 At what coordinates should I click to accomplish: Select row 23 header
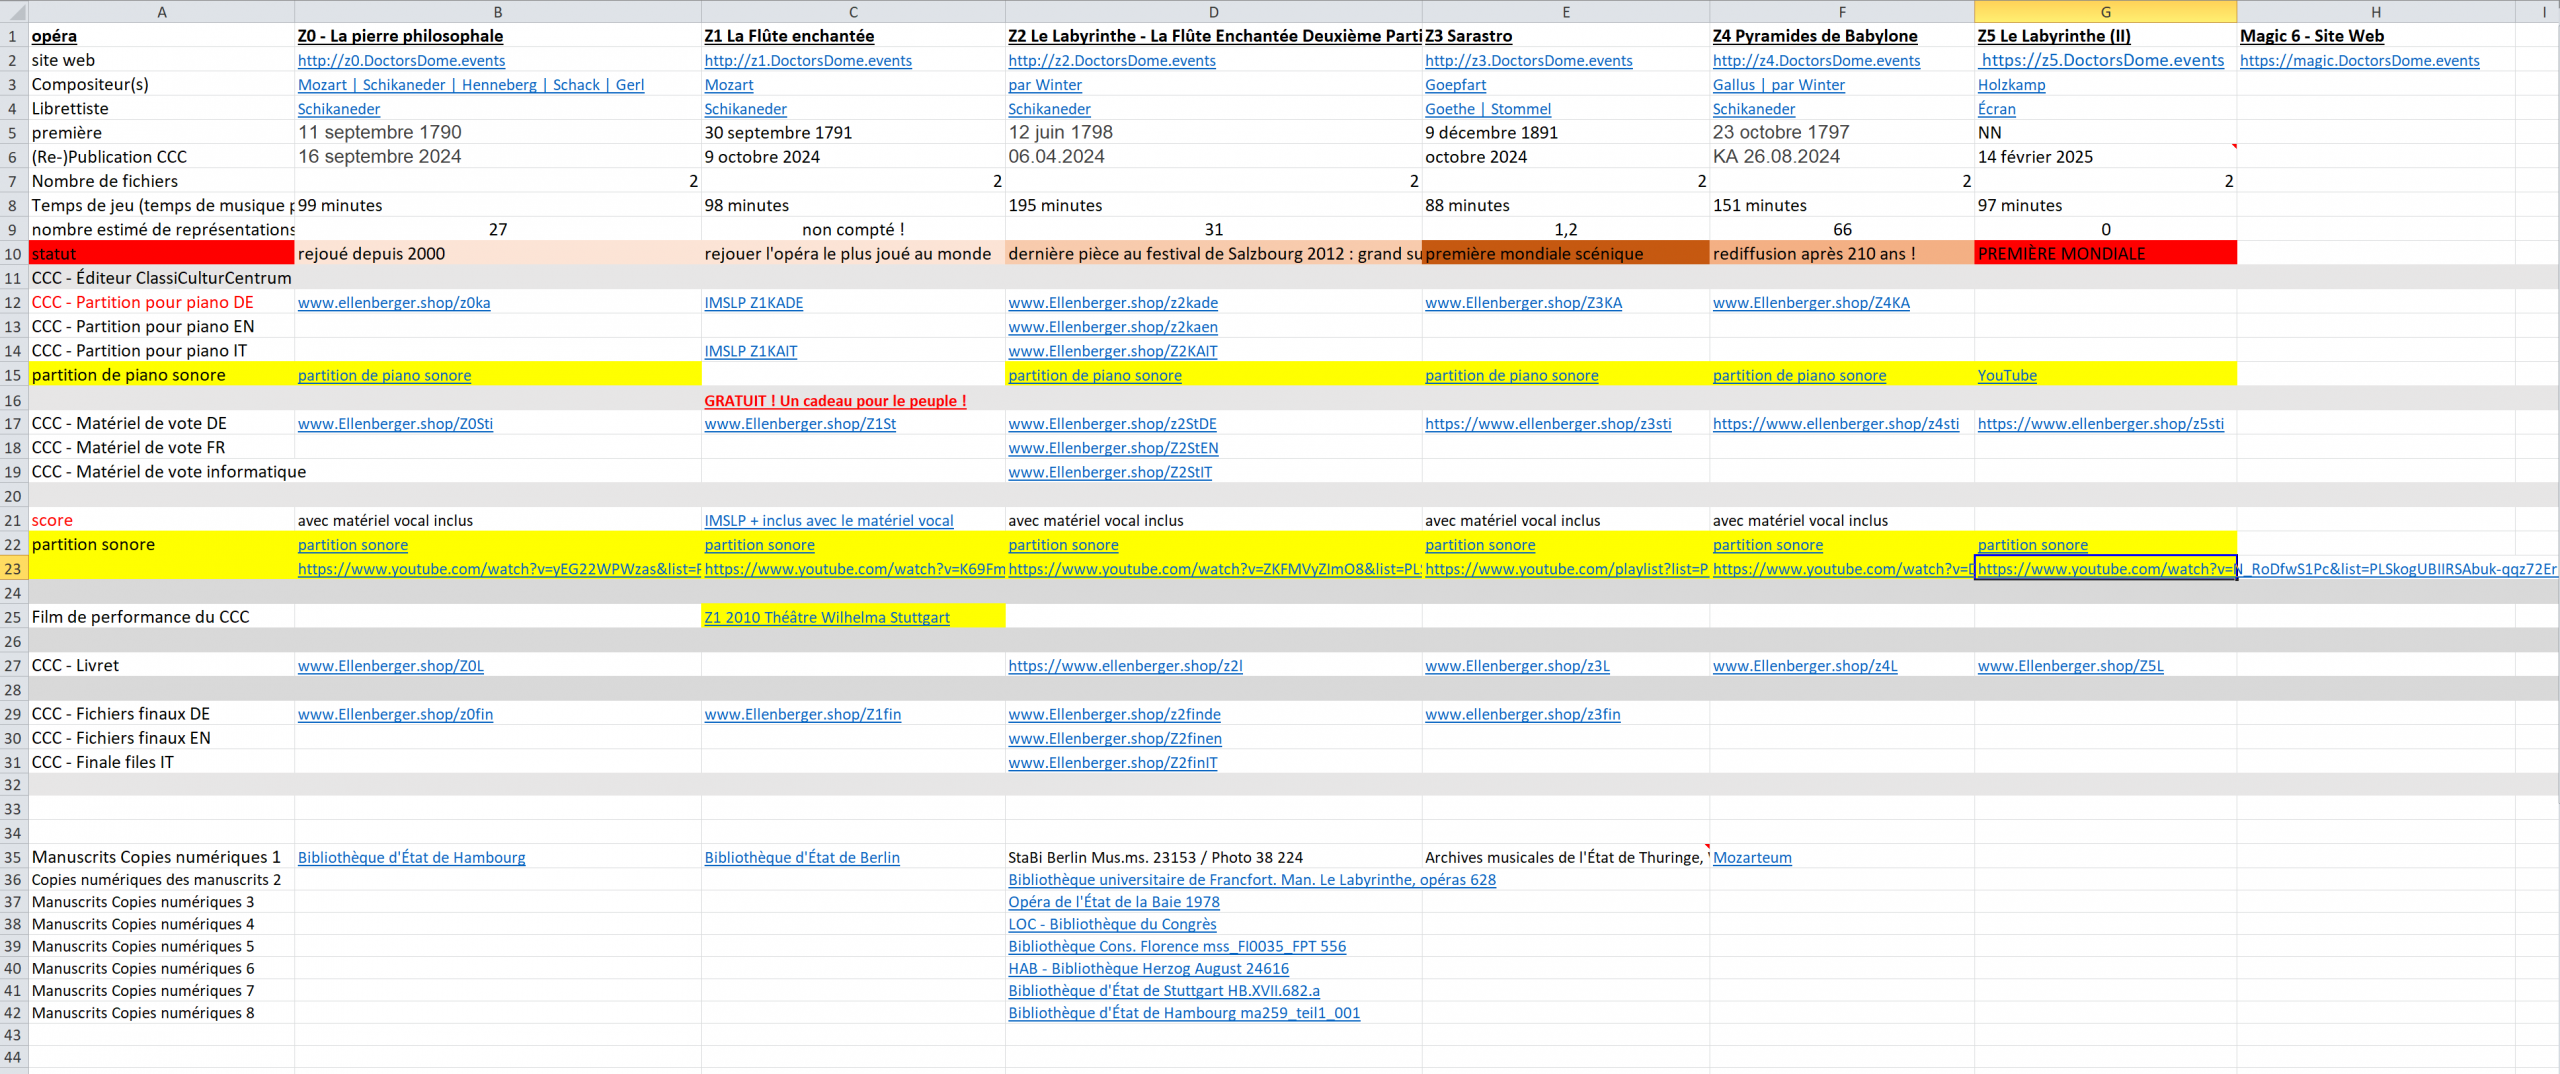pyautogui.click(x=13, y=569)
